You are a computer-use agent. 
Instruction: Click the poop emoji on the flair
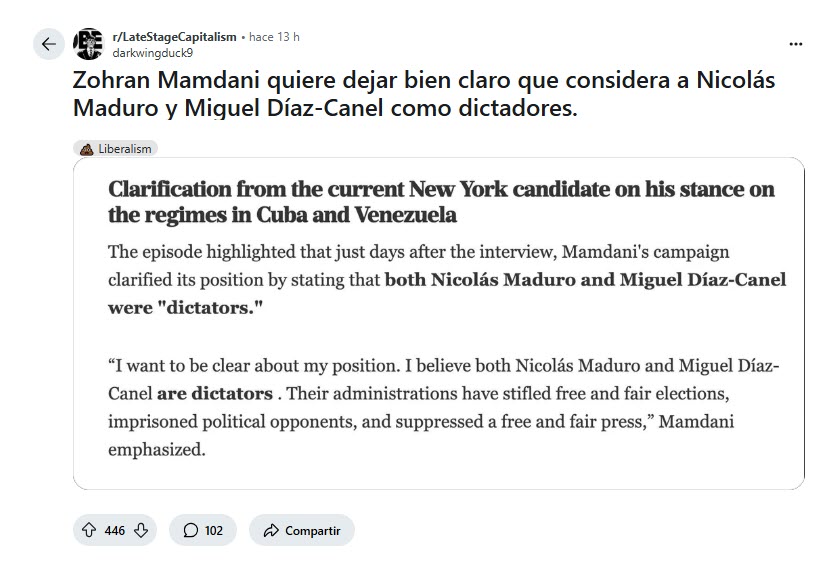pyautogui.click(x=88, y=149)
